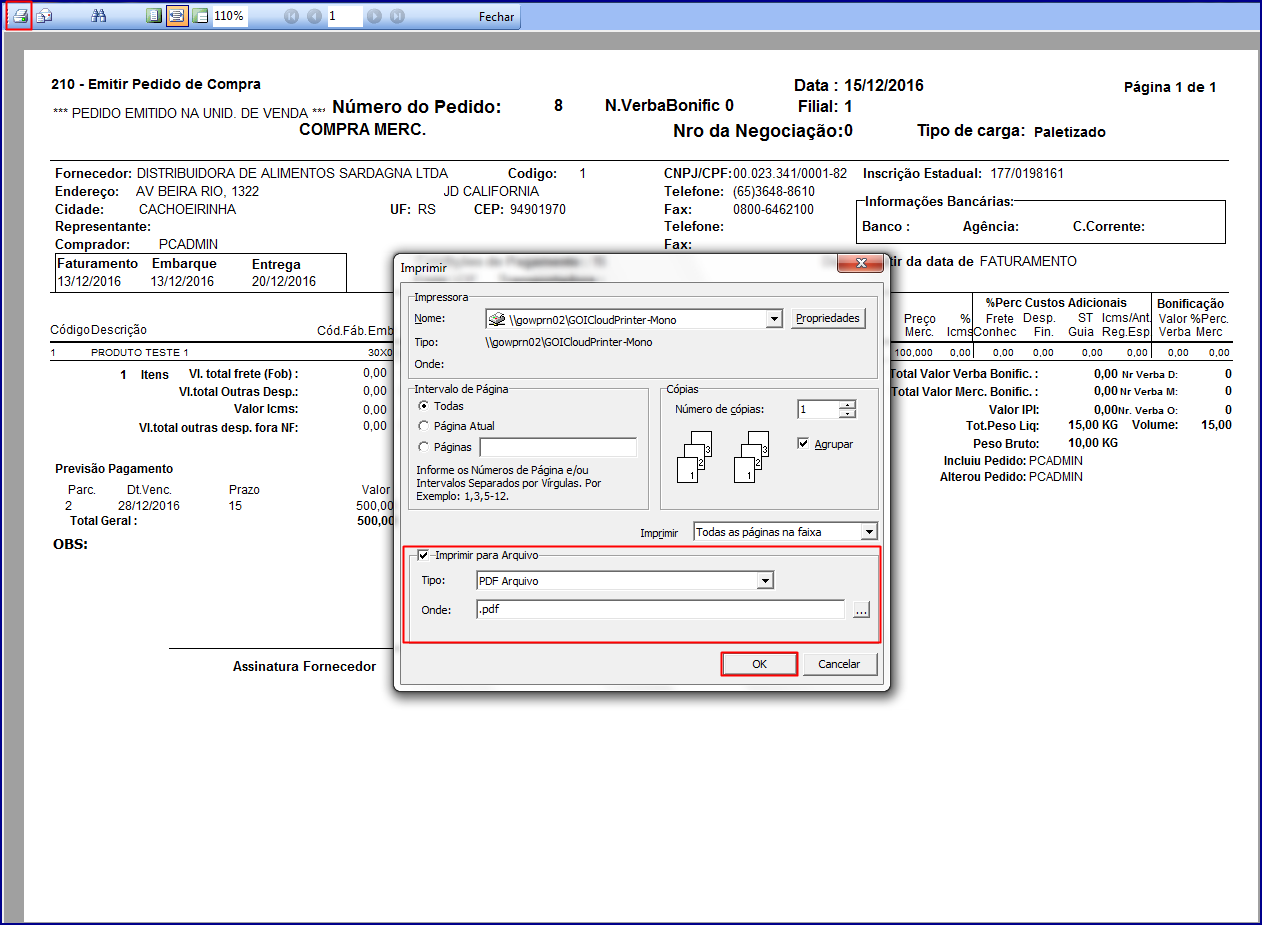The width and height of the screenshot is (1262, 925).
Task: Click the CNPJ value 00.023.341/0001-82
Action: pos(790,173)
